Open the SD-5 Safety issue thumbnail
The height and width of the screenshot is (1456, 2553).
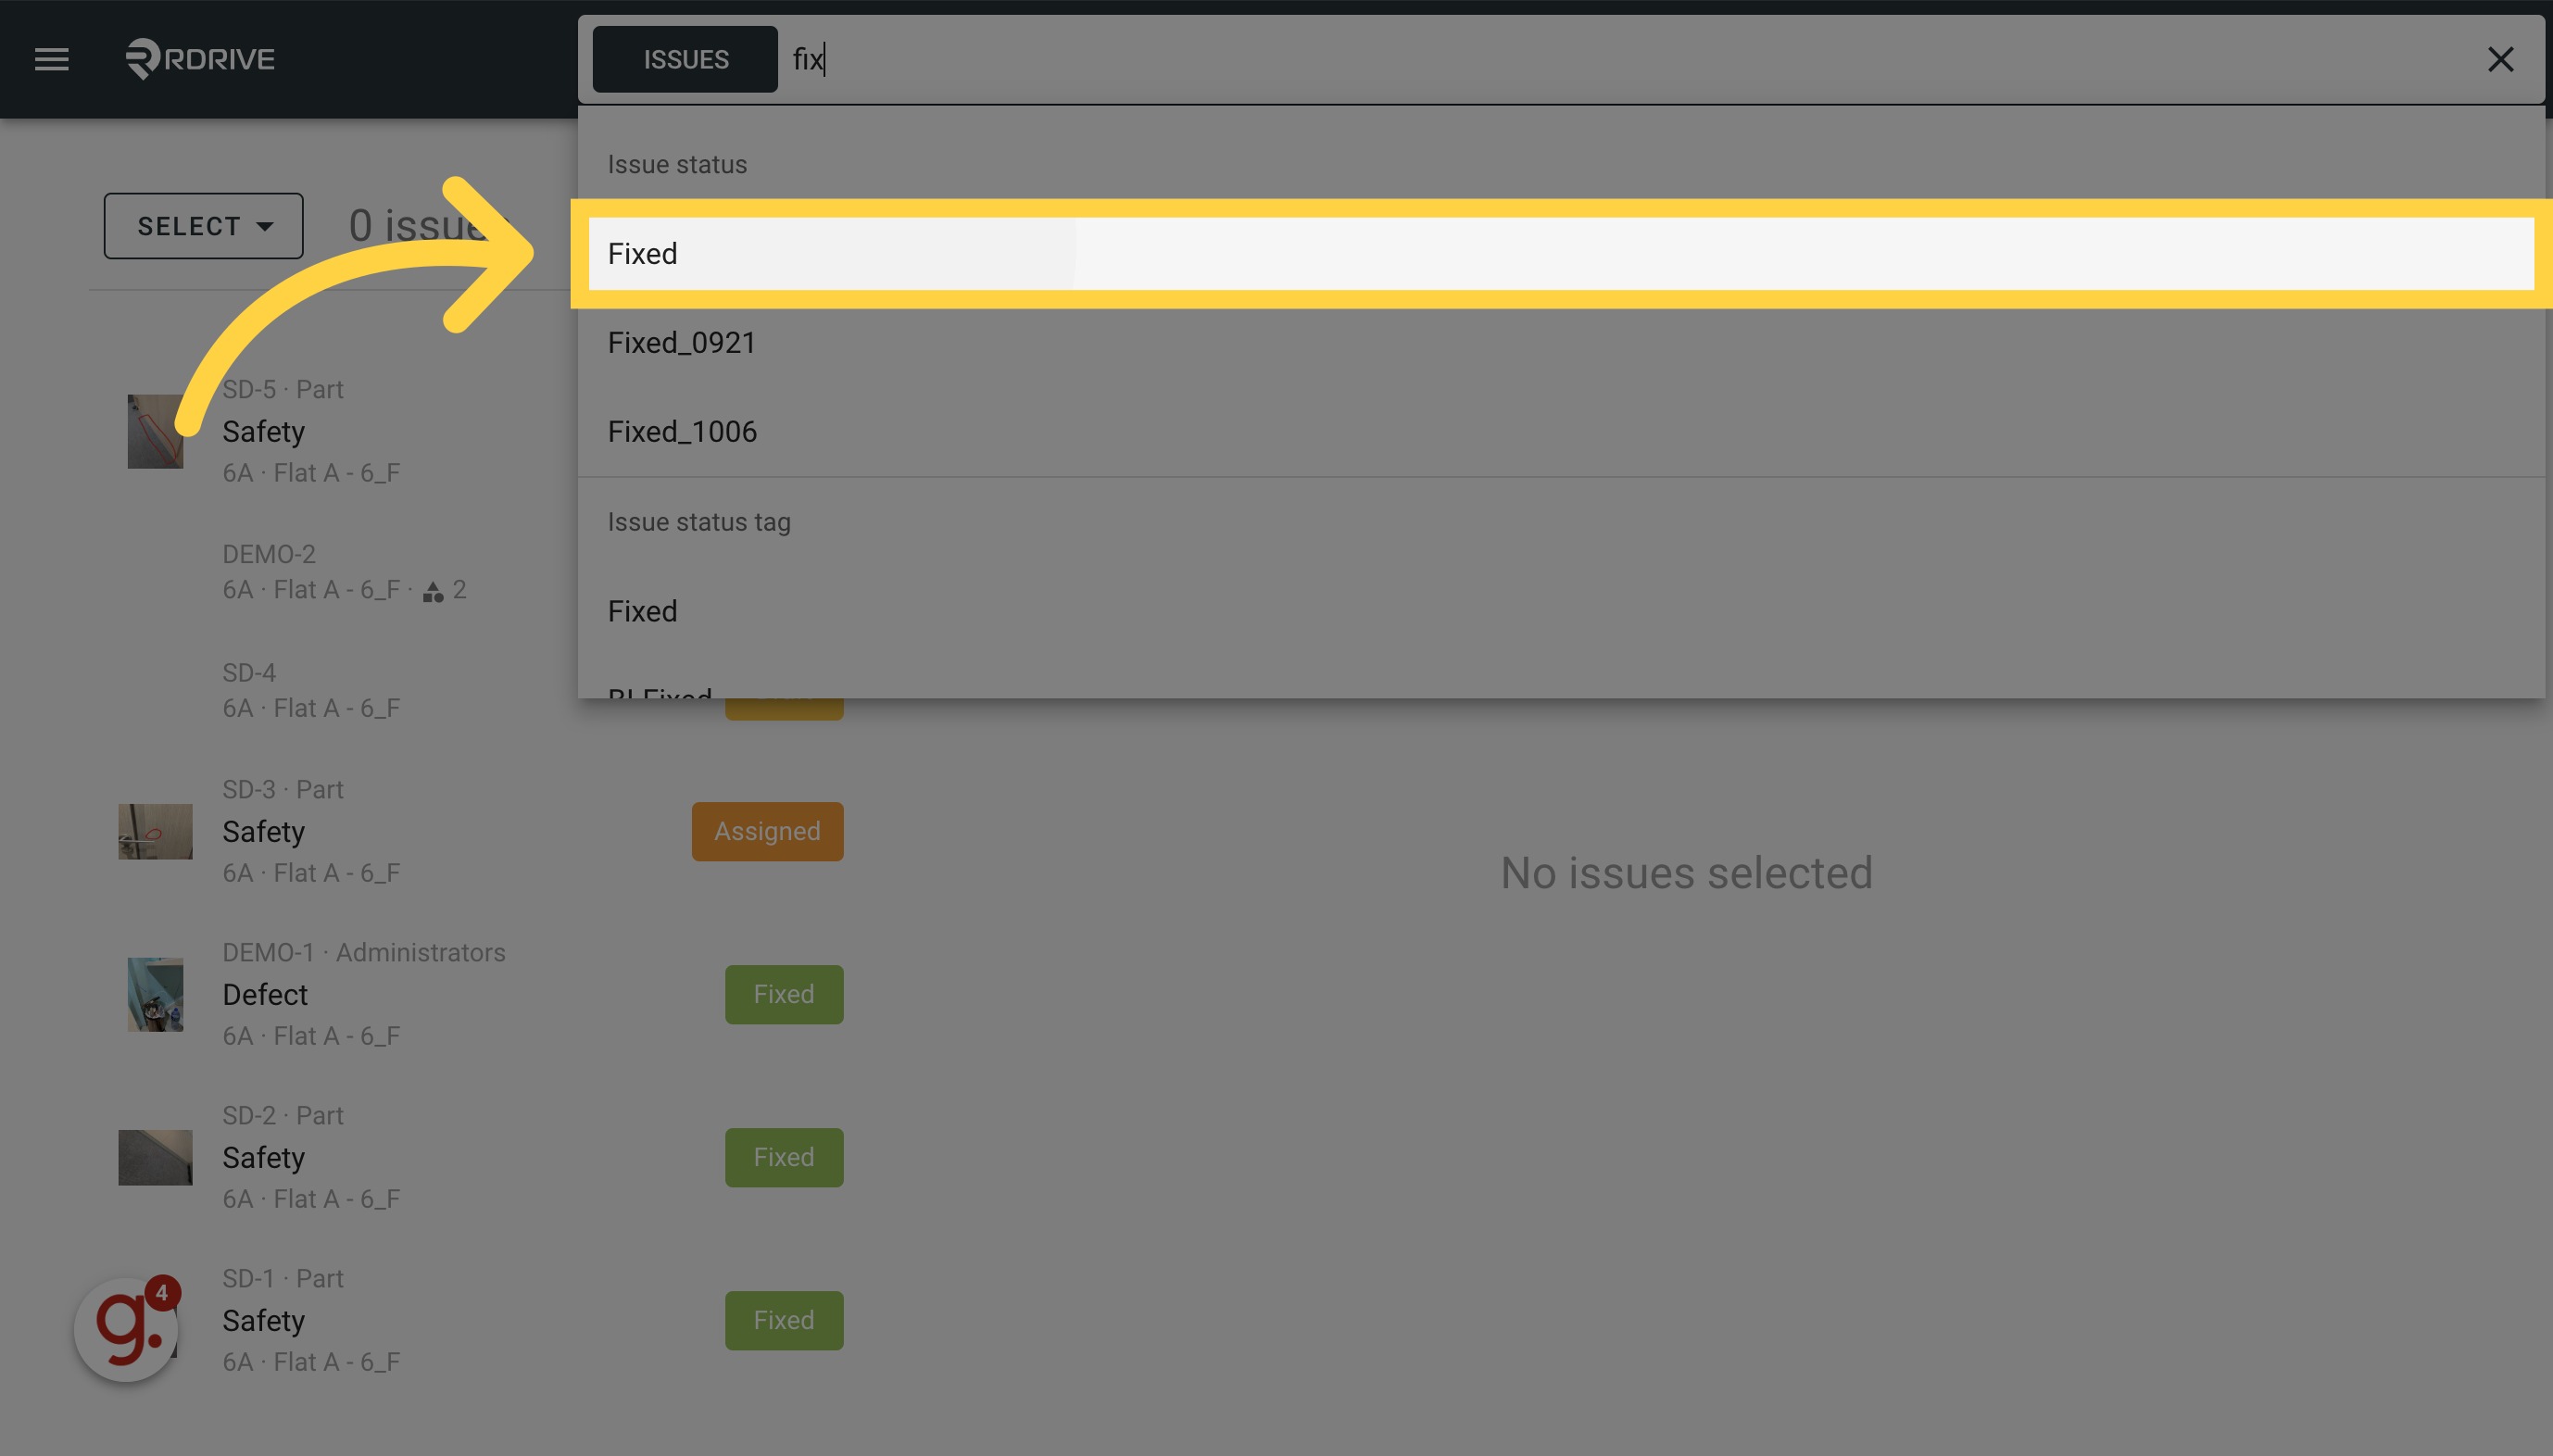coord(155,432)
